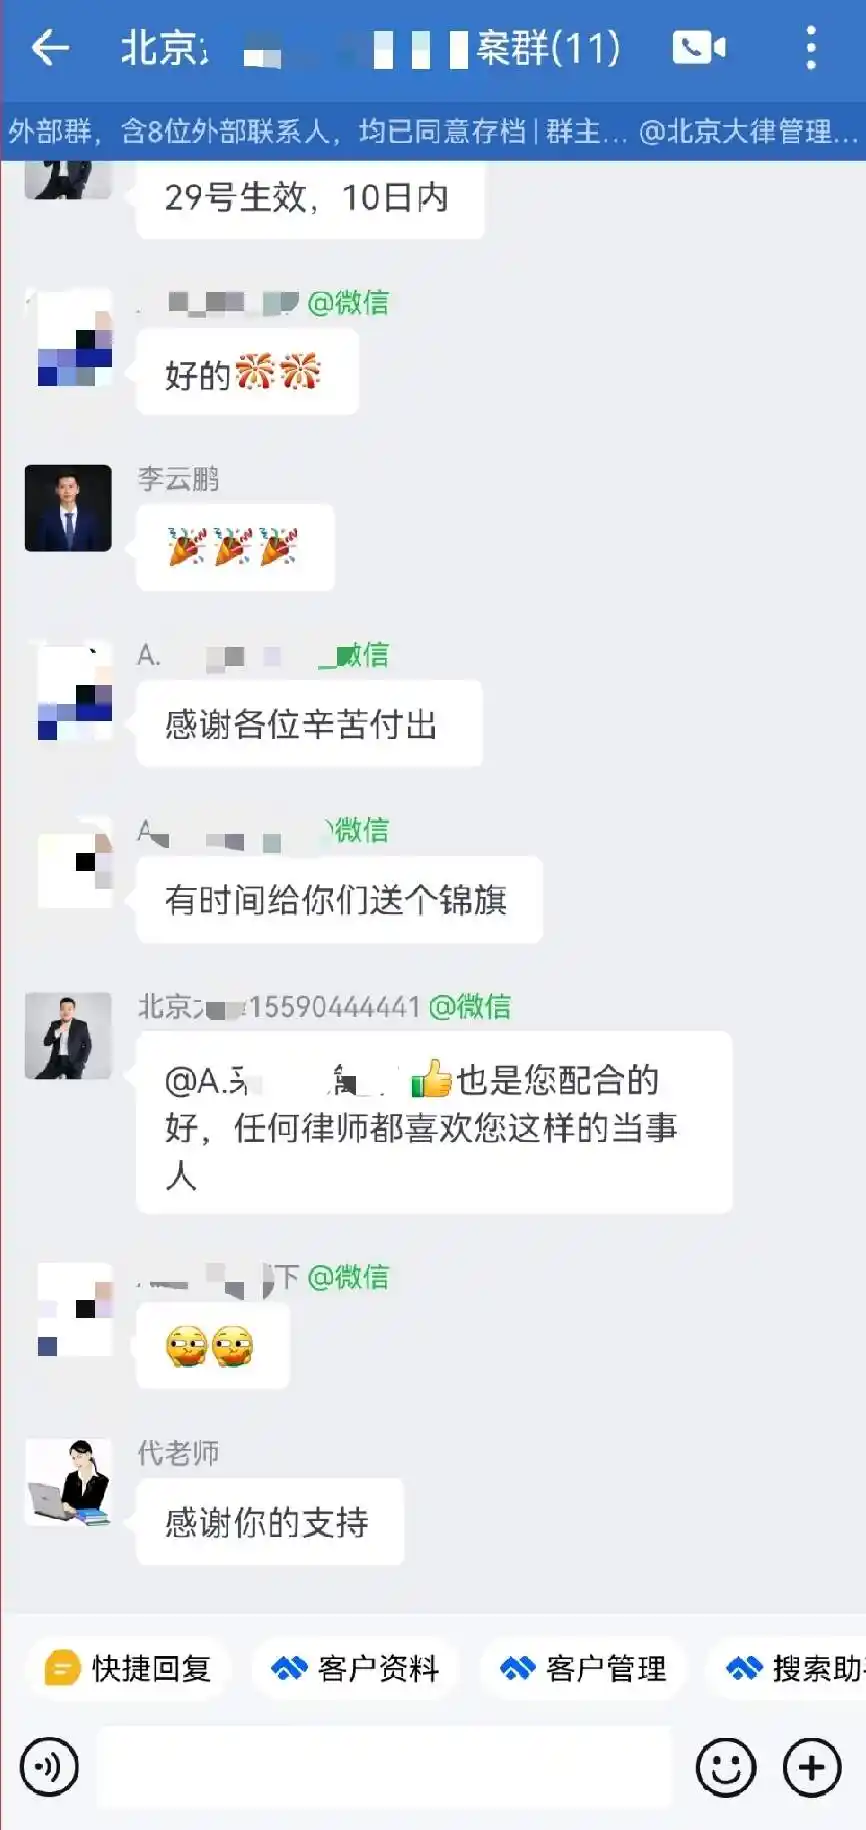Tap the 好的 fireworks message bubble
This screenshot has width=866, height=1830.
(x=247, y=372)
